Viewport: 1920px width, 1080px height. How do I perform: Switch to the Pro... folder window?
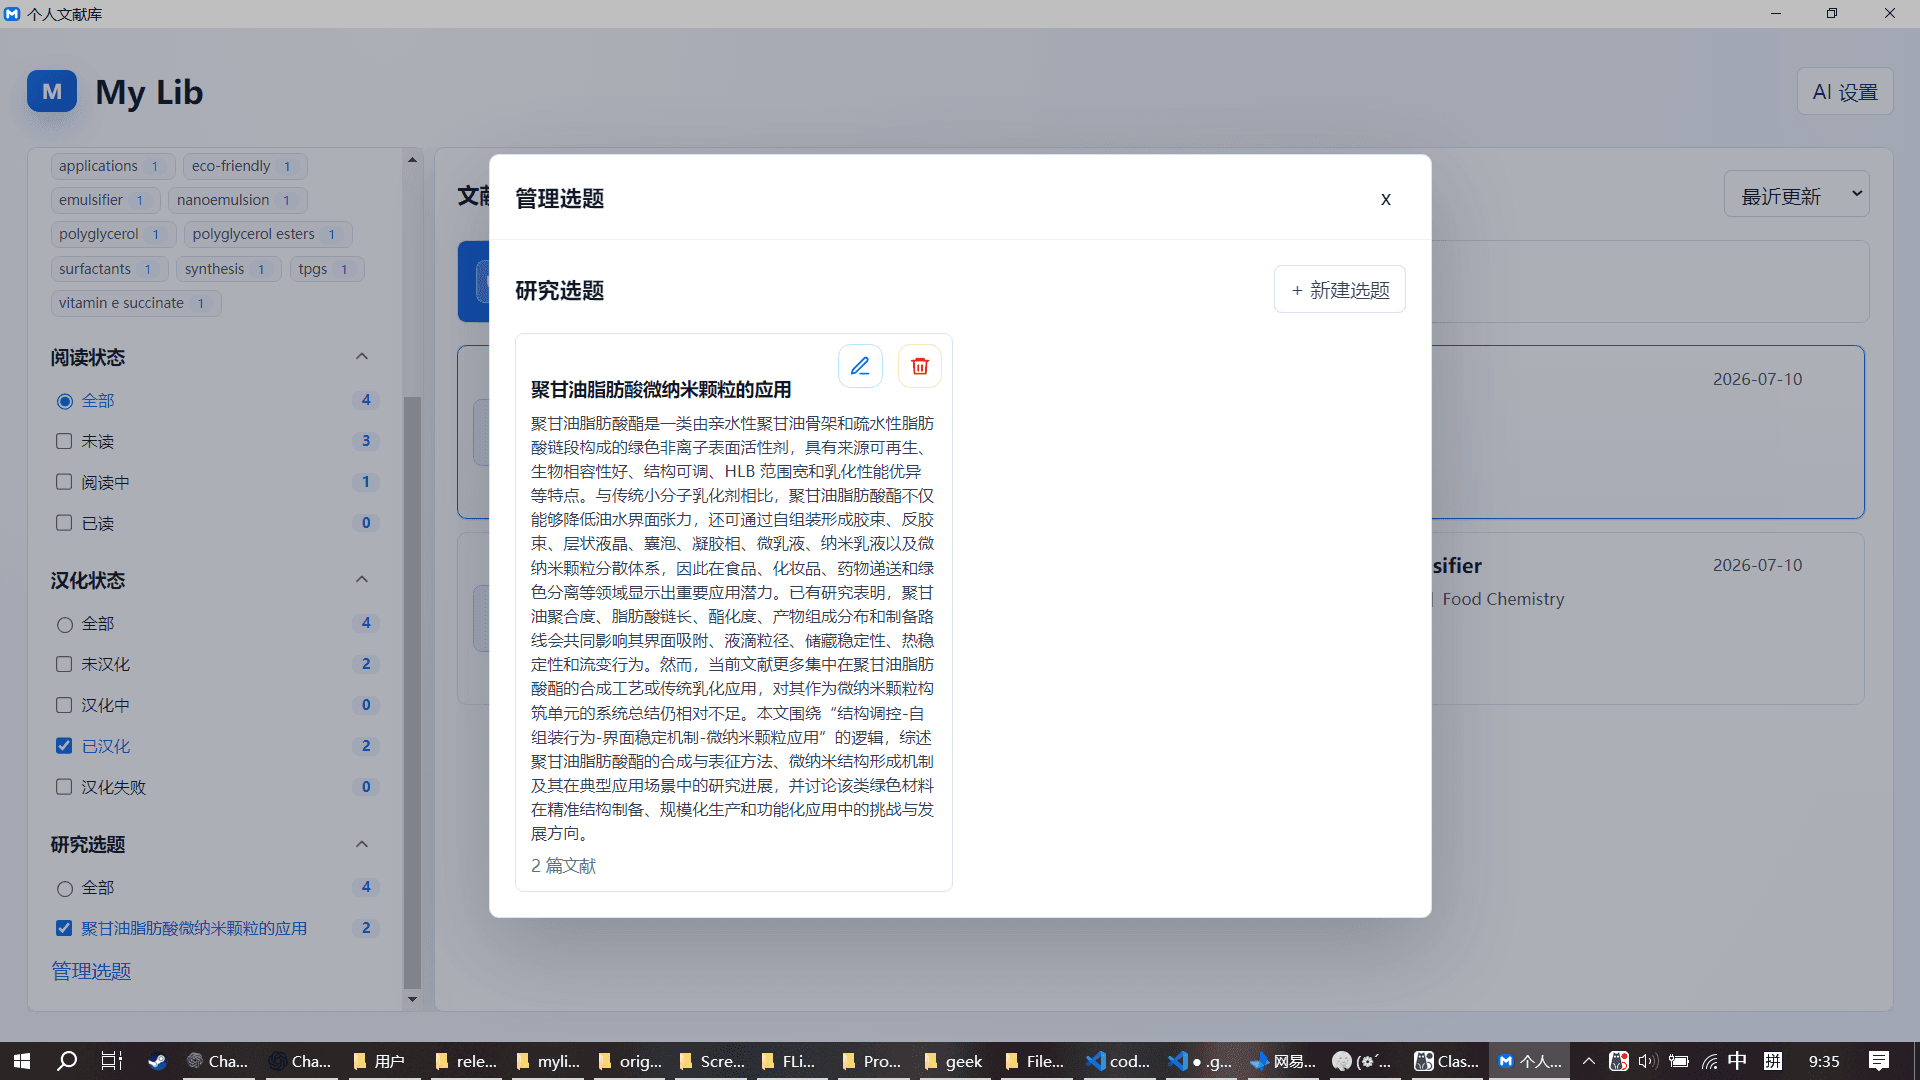873,1061
